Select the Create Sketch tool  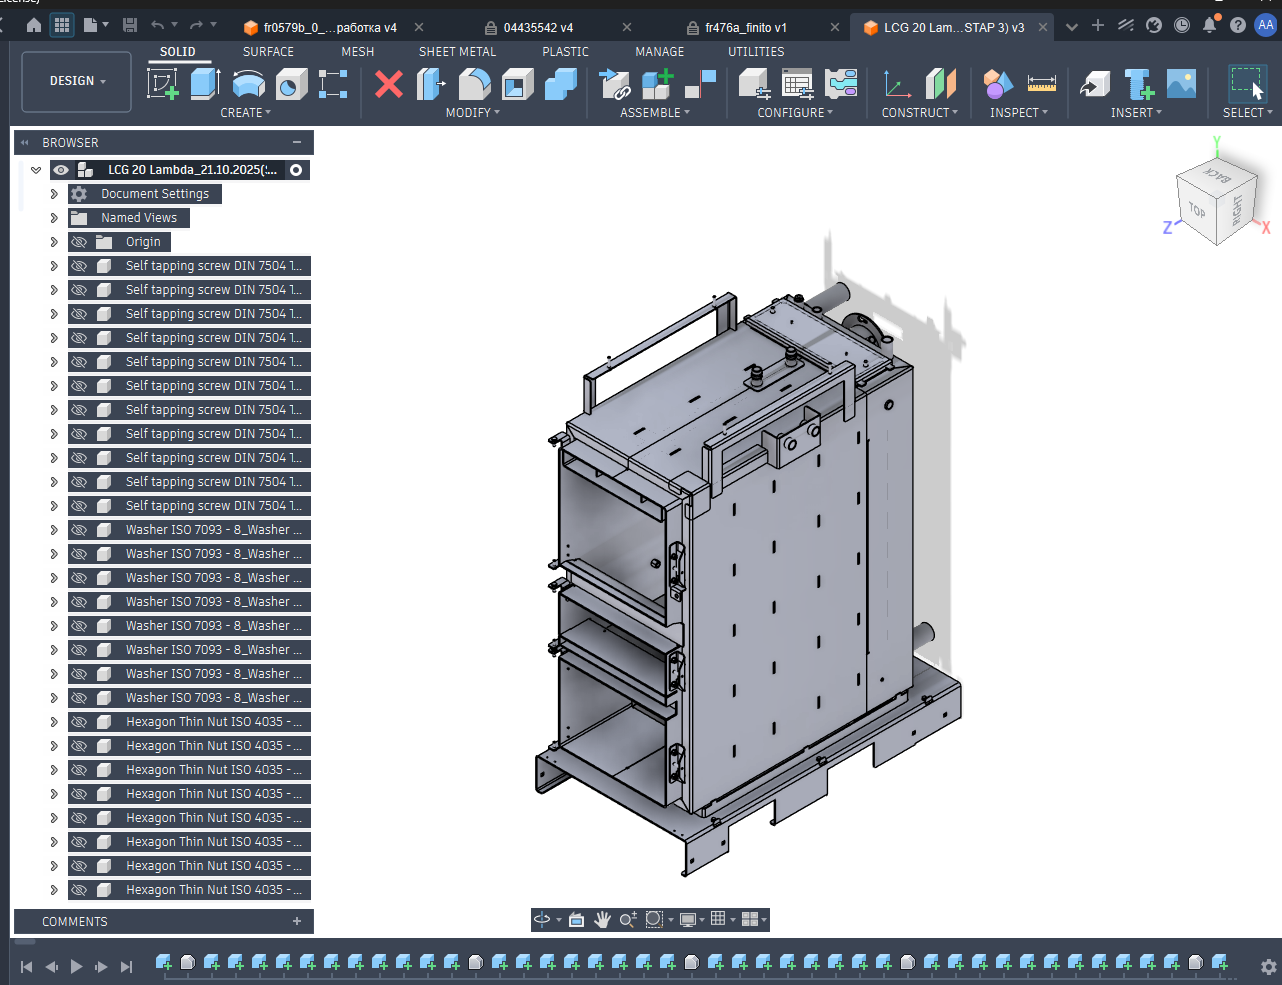click(x=163, y=84)
